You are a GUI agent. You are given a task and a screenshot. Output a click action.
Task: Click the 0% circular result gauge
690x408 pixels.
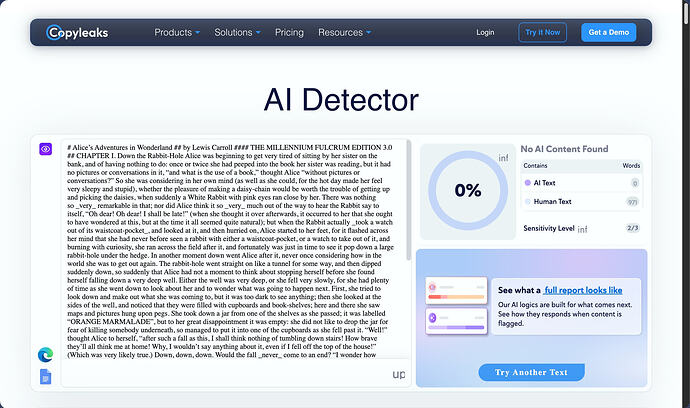coord(468,190)
